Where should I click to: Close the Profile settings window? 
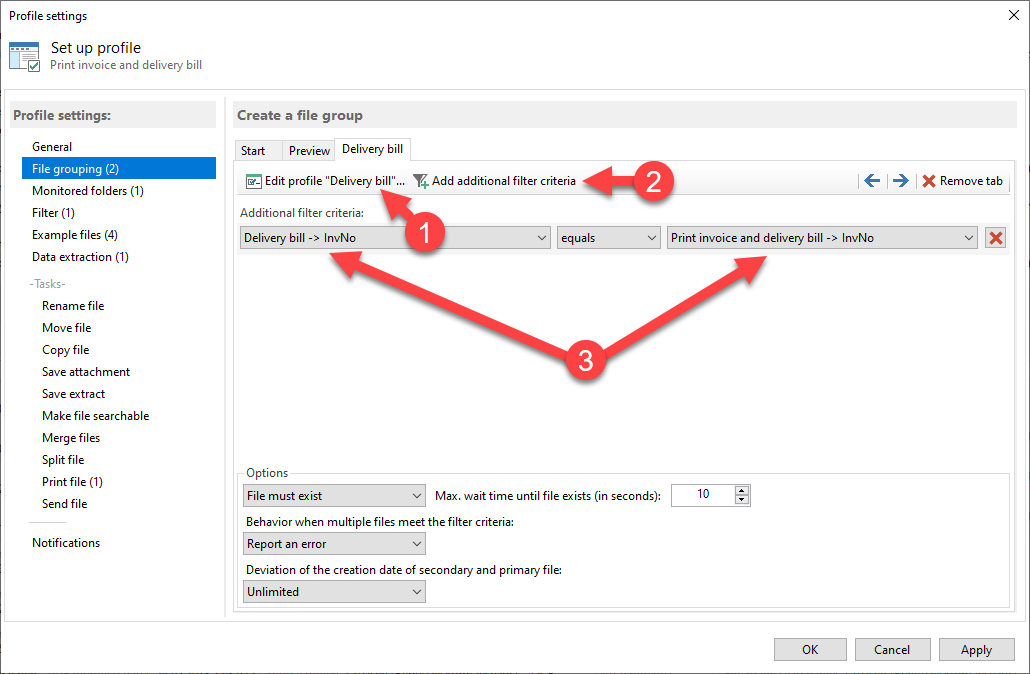click(x=1013, y=15)
